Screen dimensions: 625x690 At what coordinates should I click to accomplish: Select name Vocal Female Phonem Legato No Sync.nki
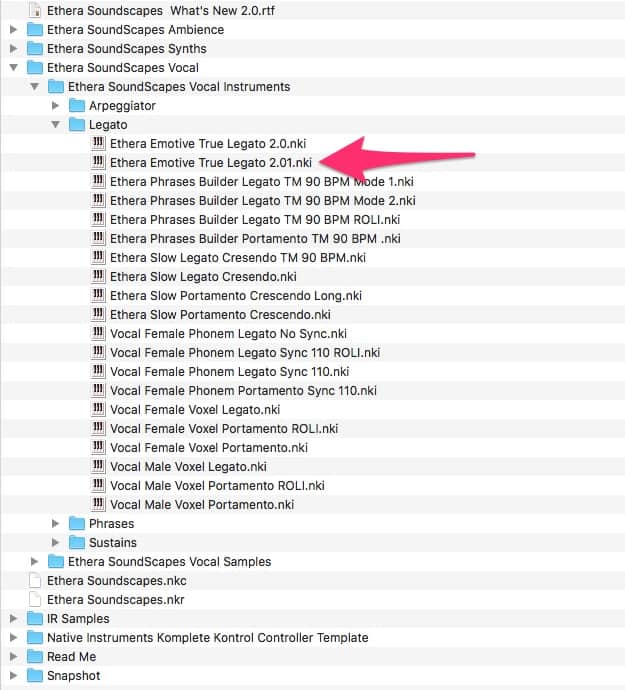pyautogui.click(x=228, y=334)
